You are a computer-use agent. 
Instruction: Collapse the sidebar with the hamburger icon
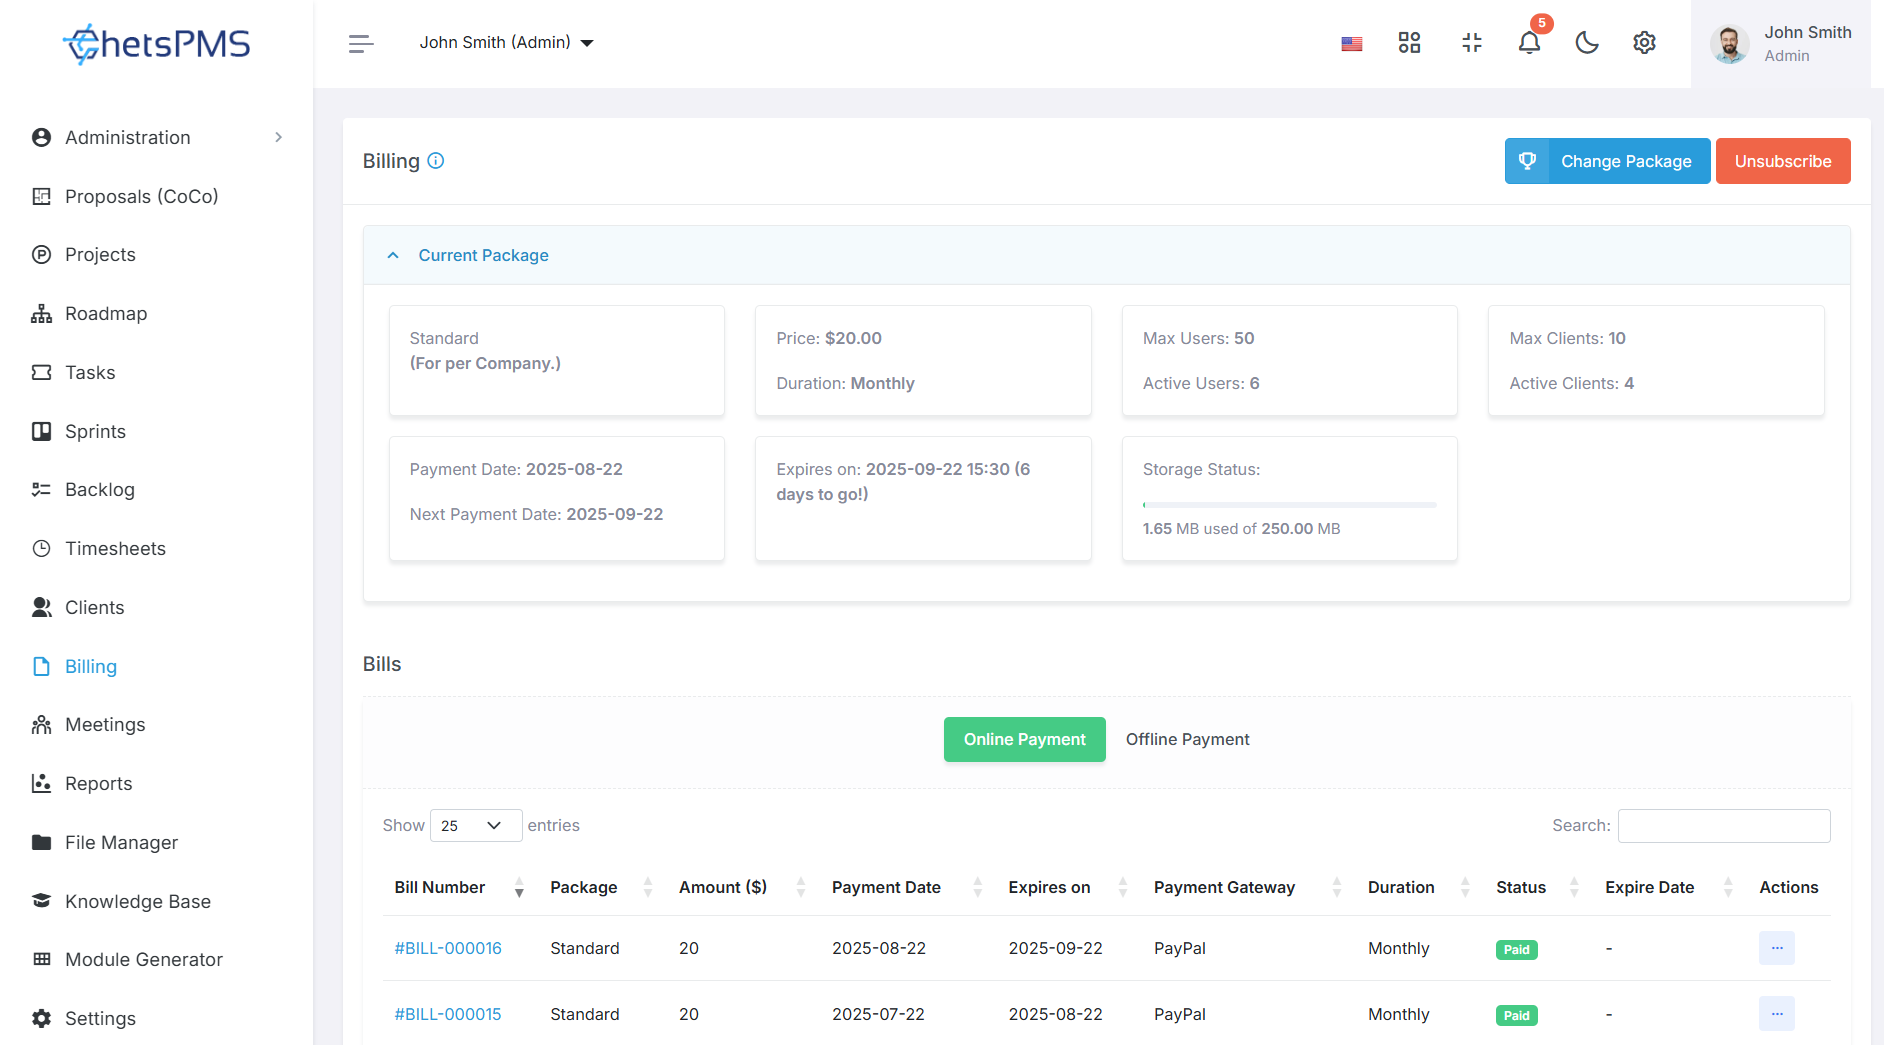click(361, 43)
